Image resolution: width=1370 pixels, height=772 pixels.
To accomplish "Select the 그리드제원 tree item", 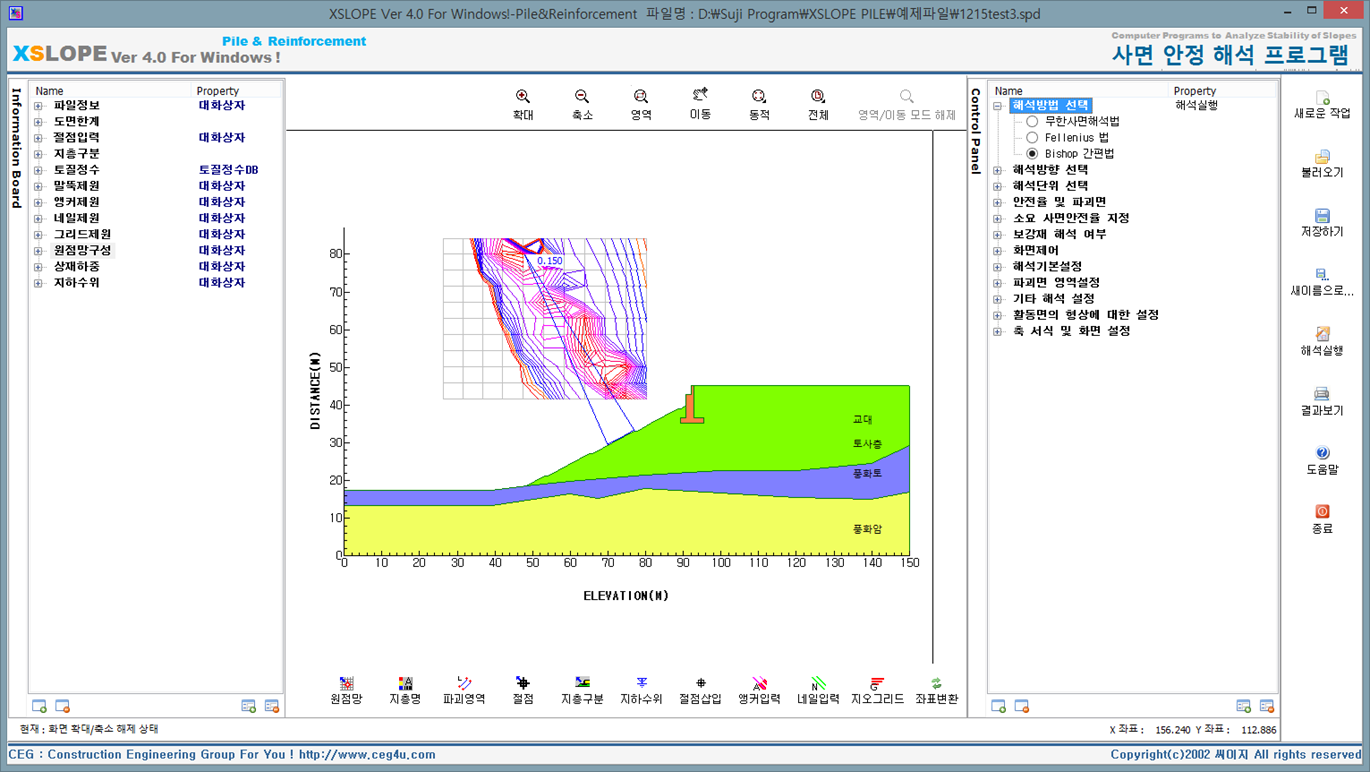I will (82, 234).
